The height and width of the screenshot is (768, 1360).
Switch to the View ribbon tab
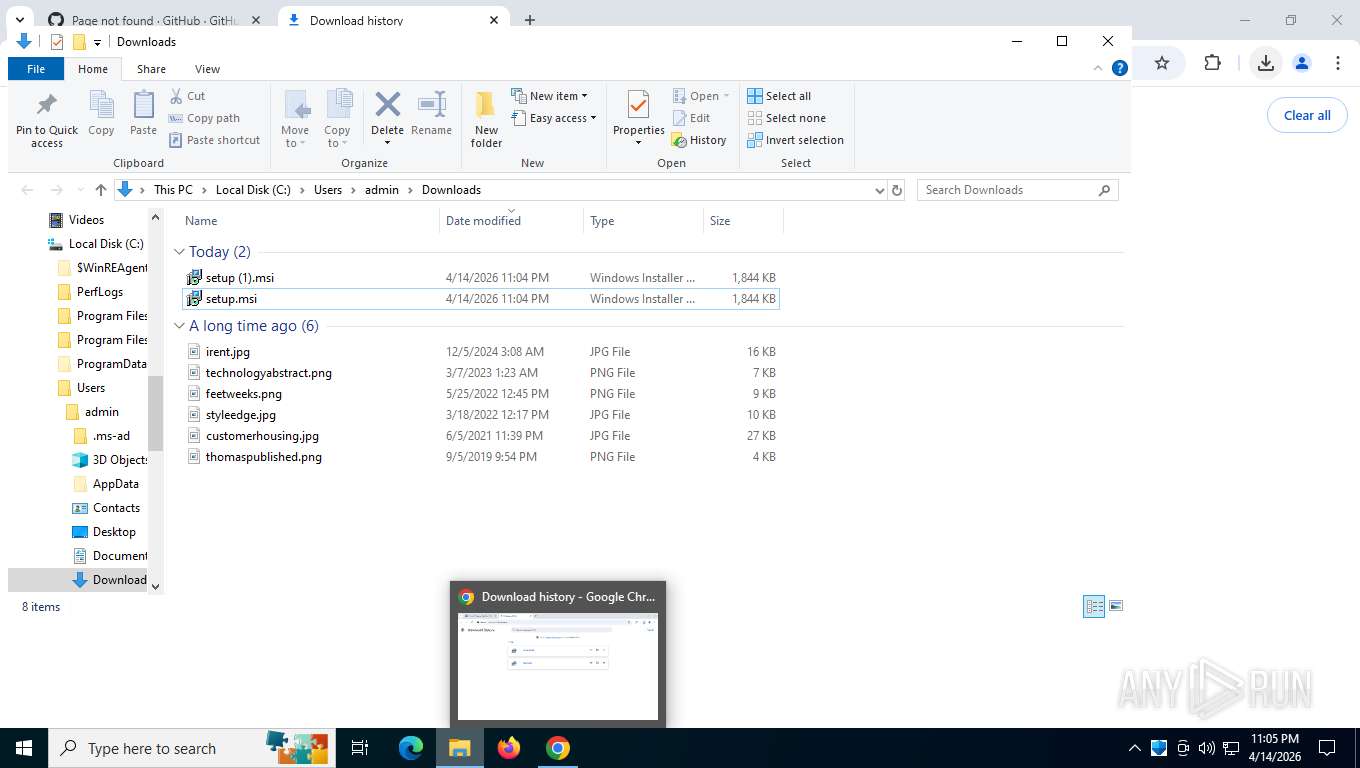207,69
